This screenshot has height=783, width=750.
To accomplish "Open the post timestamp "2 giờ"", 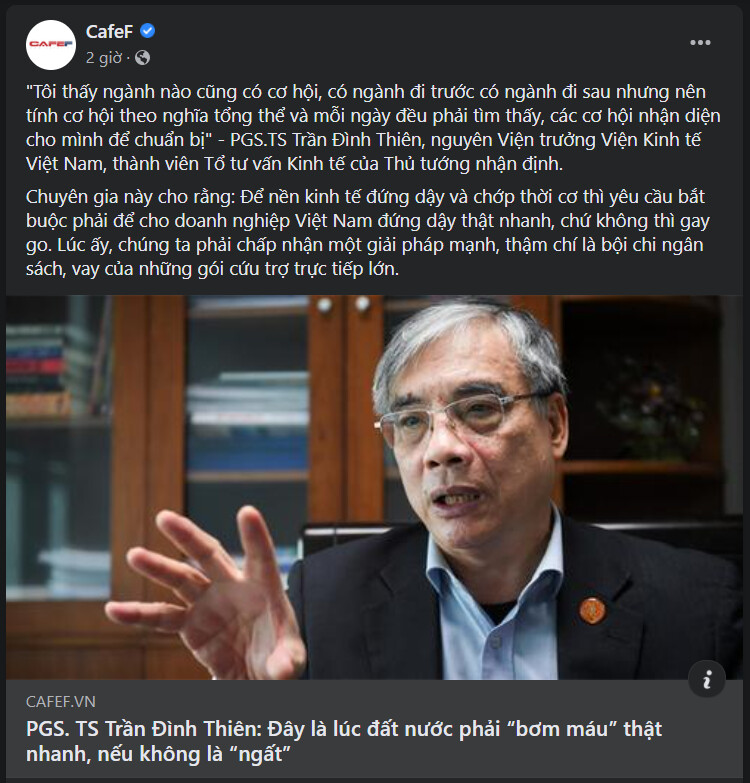I will click(x=103, y=58).
